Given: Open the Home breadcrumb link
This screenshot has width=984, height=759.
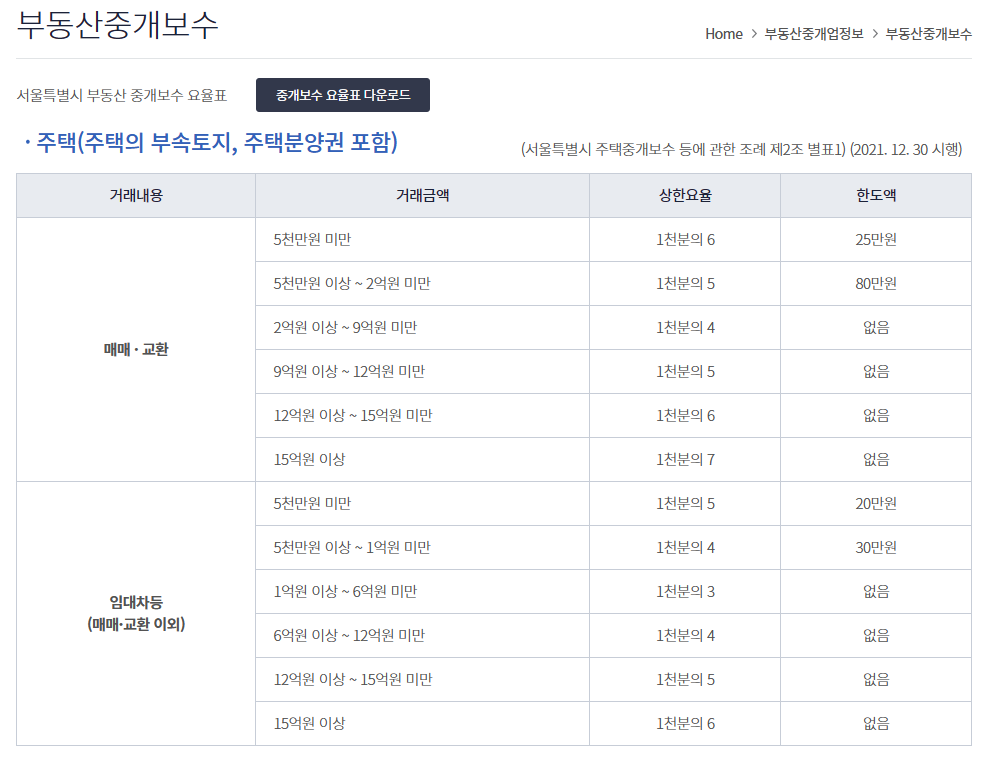Looking at the screenshot, I should coord(724,34).
